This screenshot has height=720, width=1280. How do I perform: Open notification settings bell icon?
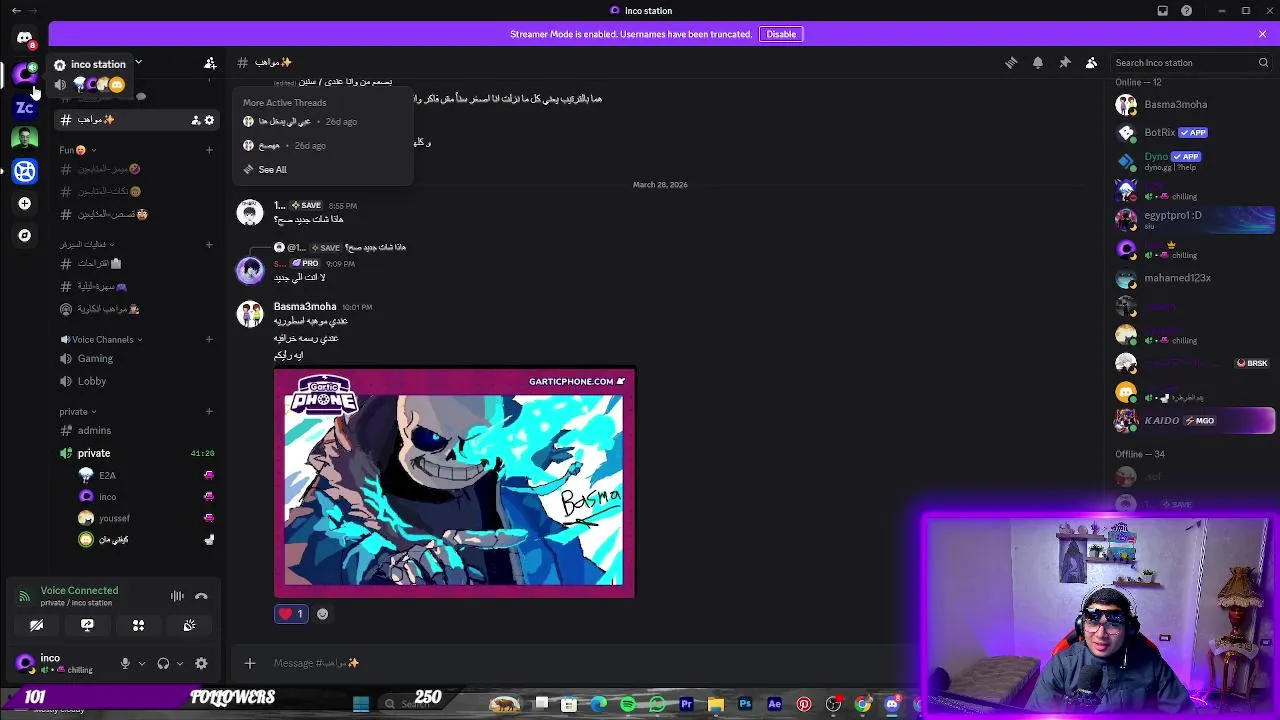point(1038,62)
